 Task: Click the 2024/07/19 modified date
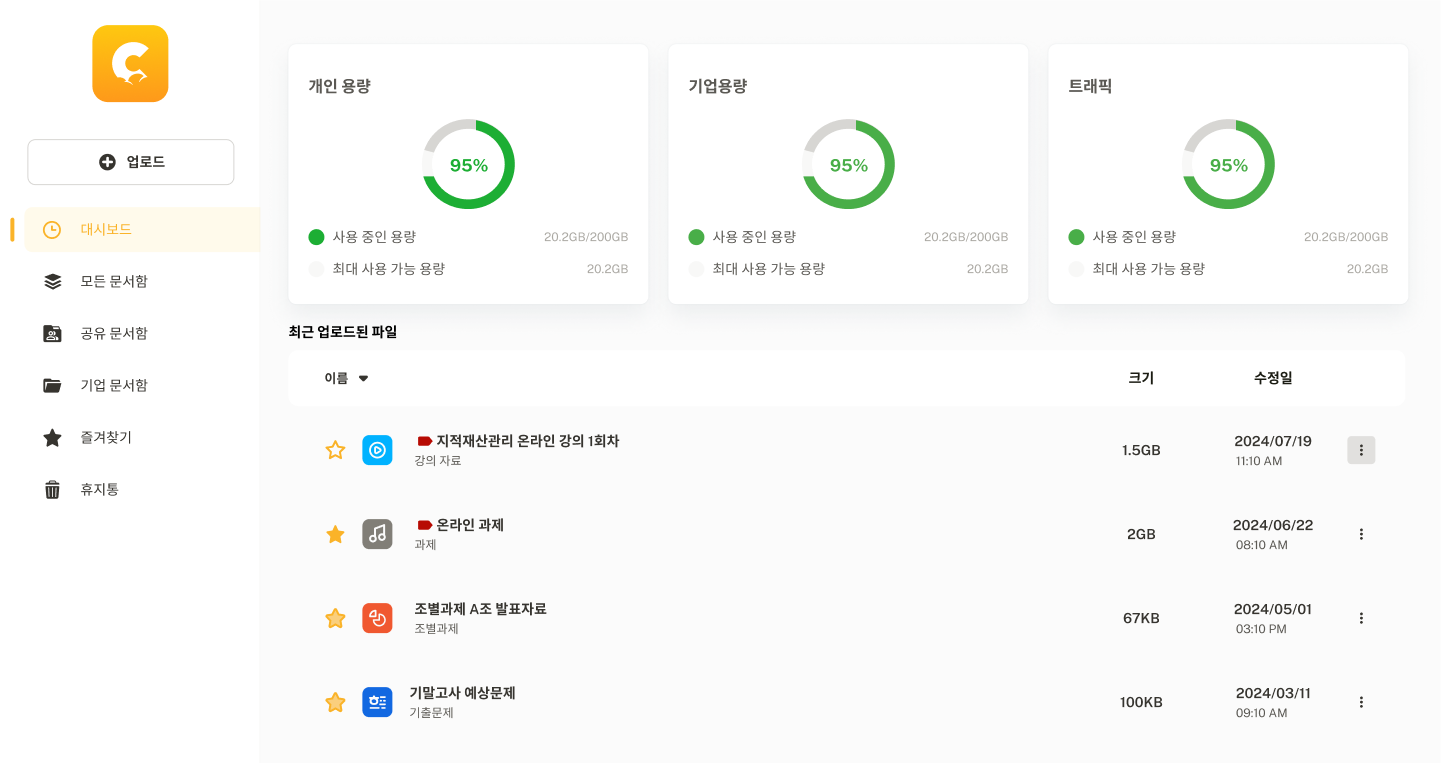click(x=1273, y=441)
